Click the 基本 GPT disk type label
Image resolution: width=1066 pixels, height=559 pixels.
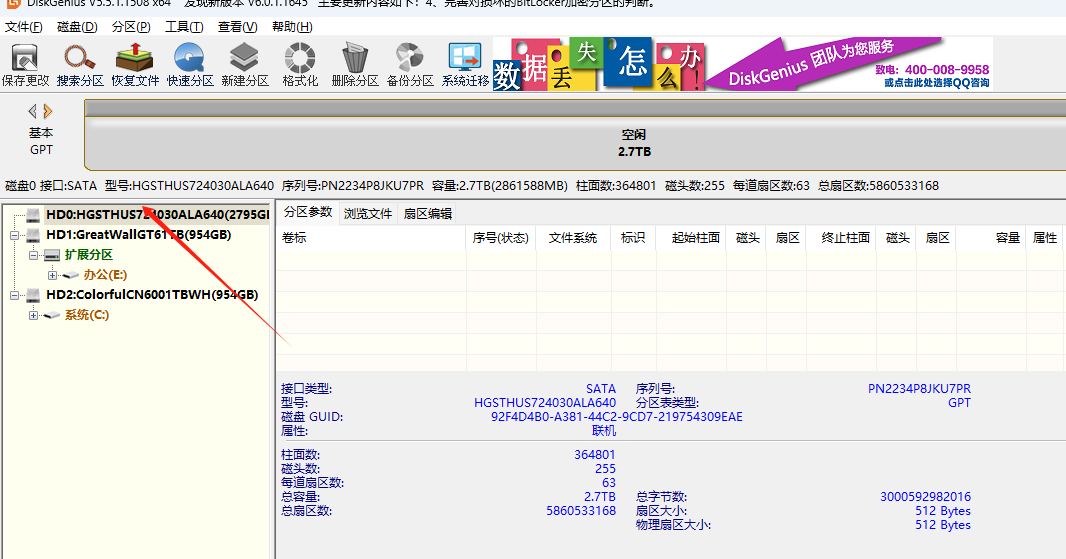pos(41,141)
